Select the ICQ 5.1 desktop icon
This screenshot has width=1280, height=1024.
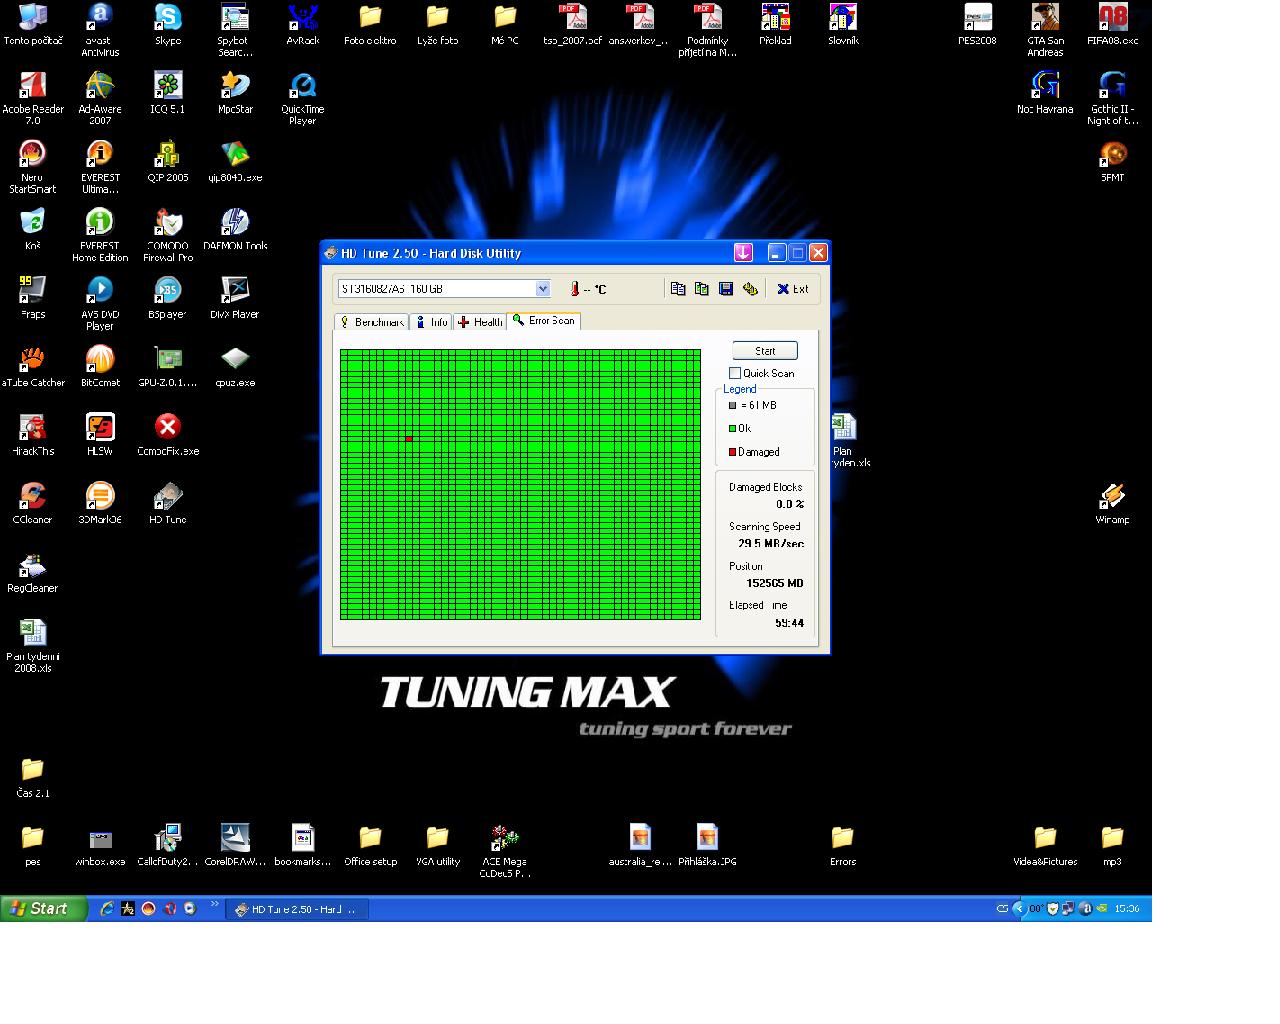tap(168, 93)
